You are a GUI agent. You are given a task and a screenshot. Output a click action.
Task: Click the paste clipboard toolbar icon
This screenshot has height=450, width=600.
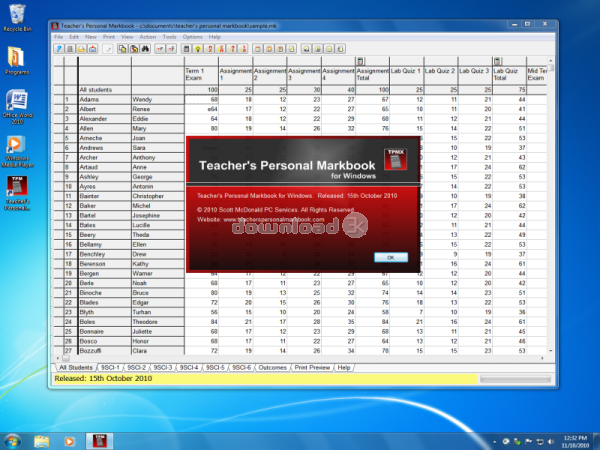(134, 49)
